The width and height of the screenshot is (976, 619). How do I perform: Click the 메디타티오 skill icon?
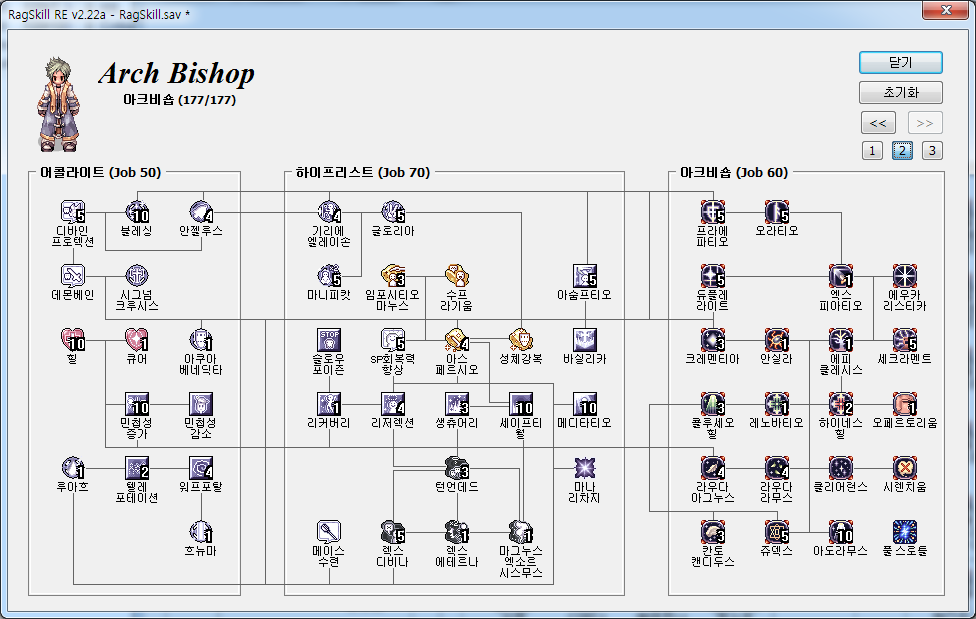click(585, 404)
